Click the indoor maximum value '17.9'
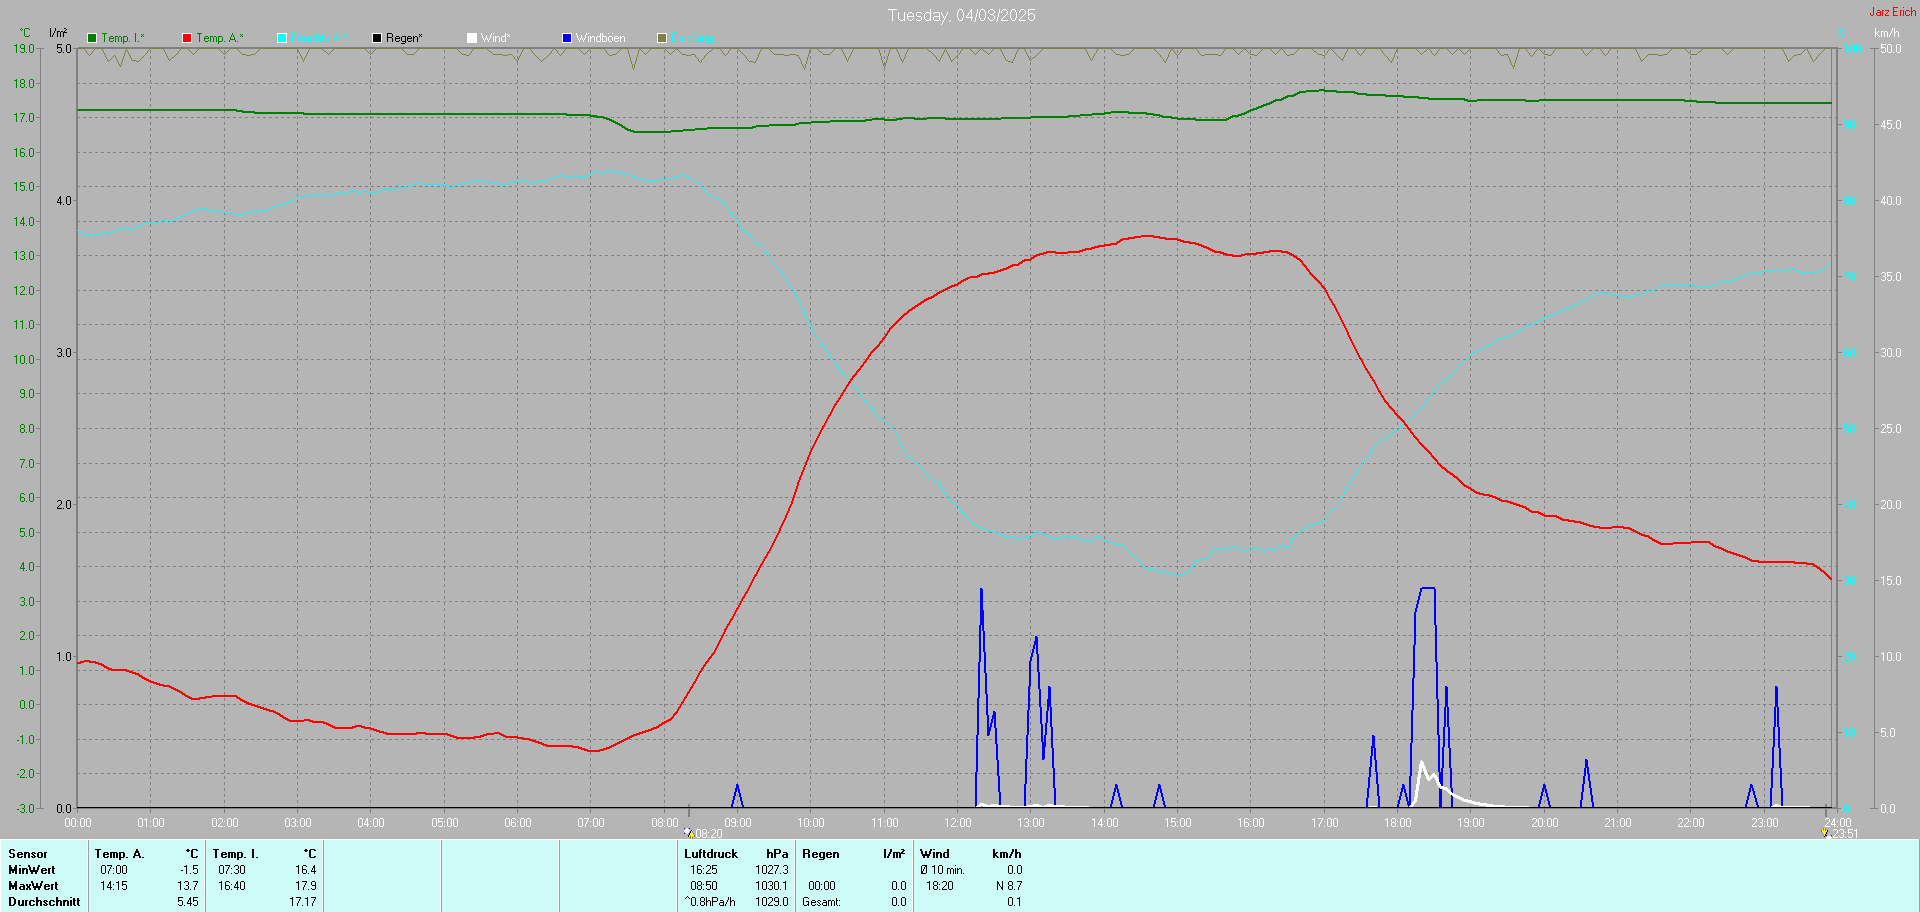The width and height of the screenshot is (1920, 912). (306, 886)
